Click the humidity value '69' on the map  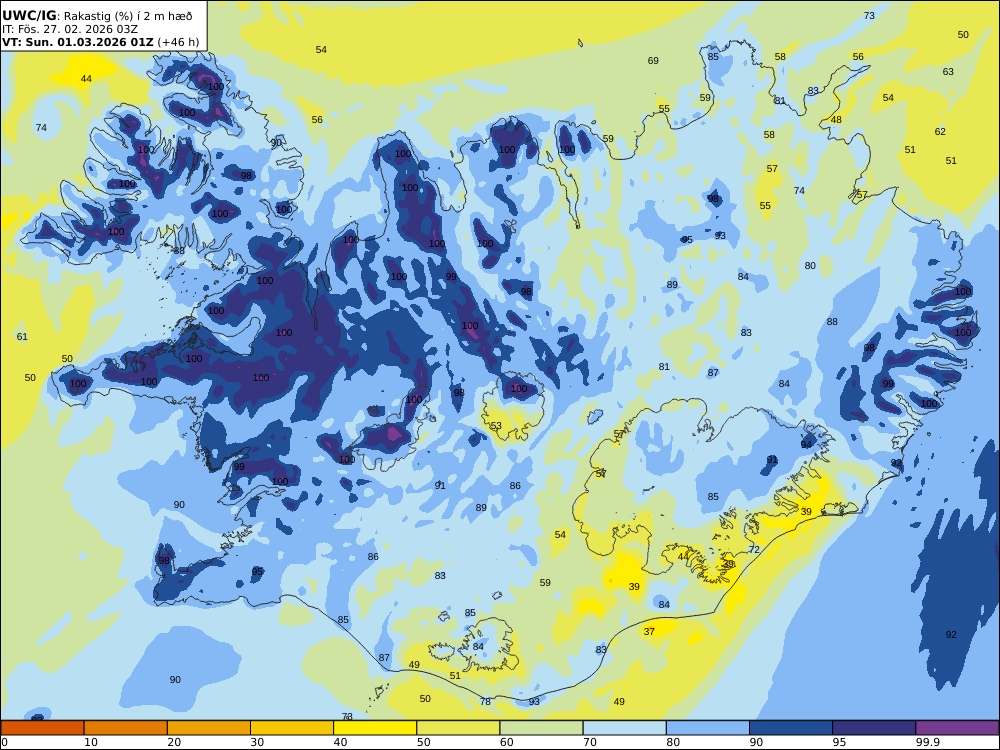click(x=653, y=61)
